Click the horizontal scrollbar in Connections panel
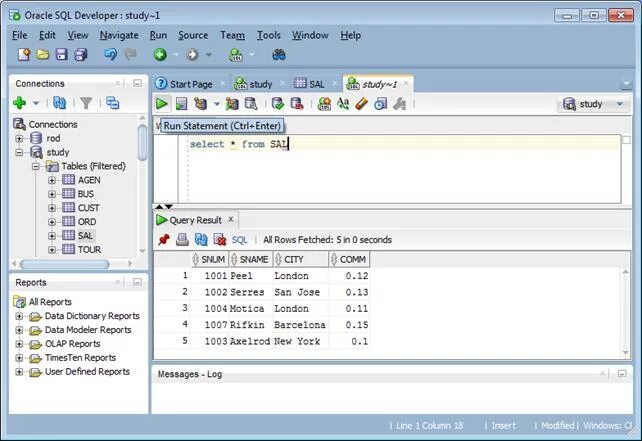 coord(65,264)
